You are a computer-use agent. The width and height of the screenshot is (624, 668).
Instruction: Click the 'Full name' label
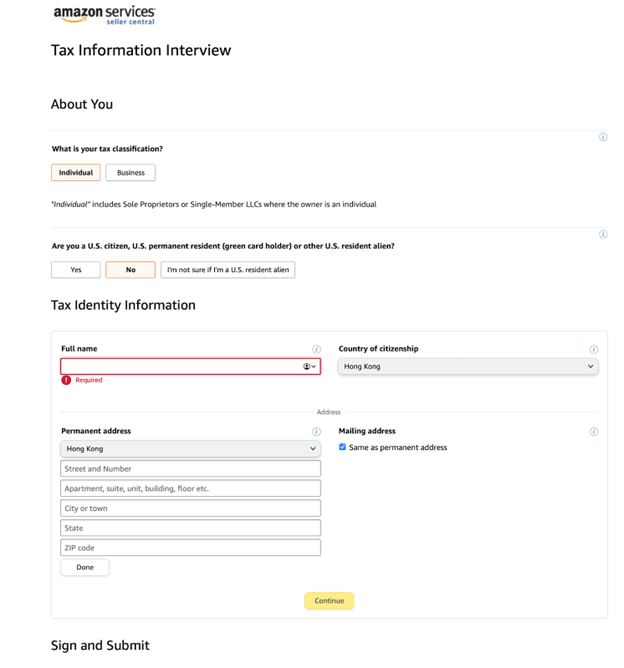[x=79, y=349]
